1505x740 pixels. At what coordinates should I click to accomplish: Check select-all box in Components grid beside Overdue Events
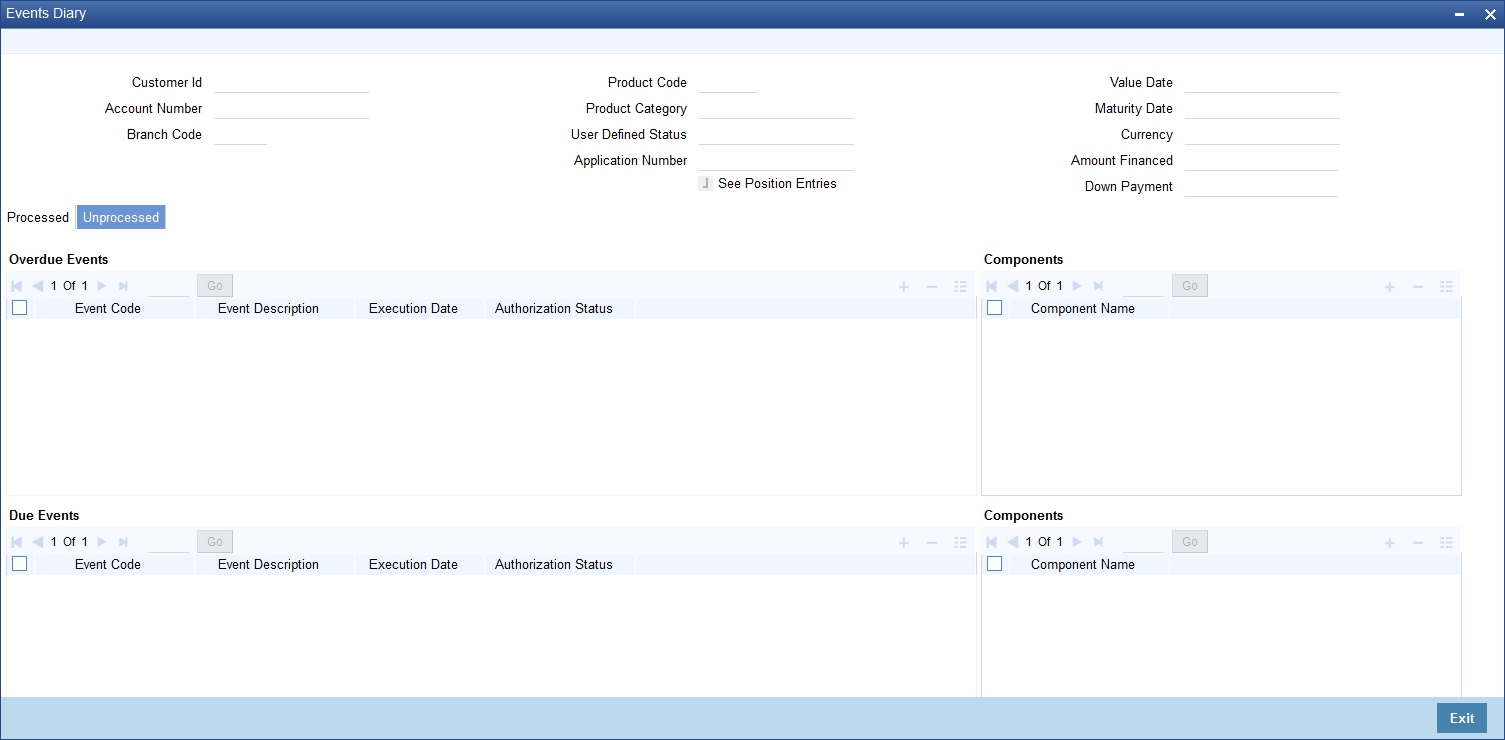(994, 308)
